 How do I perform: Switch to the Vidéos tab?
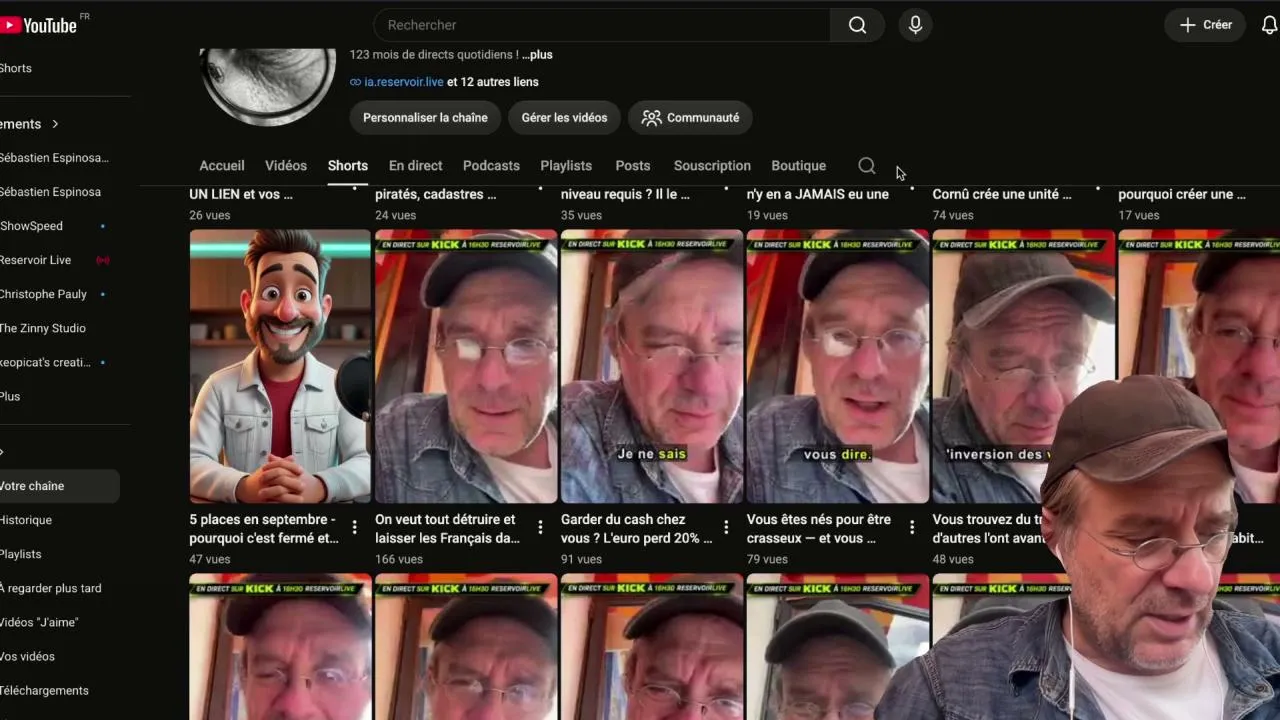(286, 166)
